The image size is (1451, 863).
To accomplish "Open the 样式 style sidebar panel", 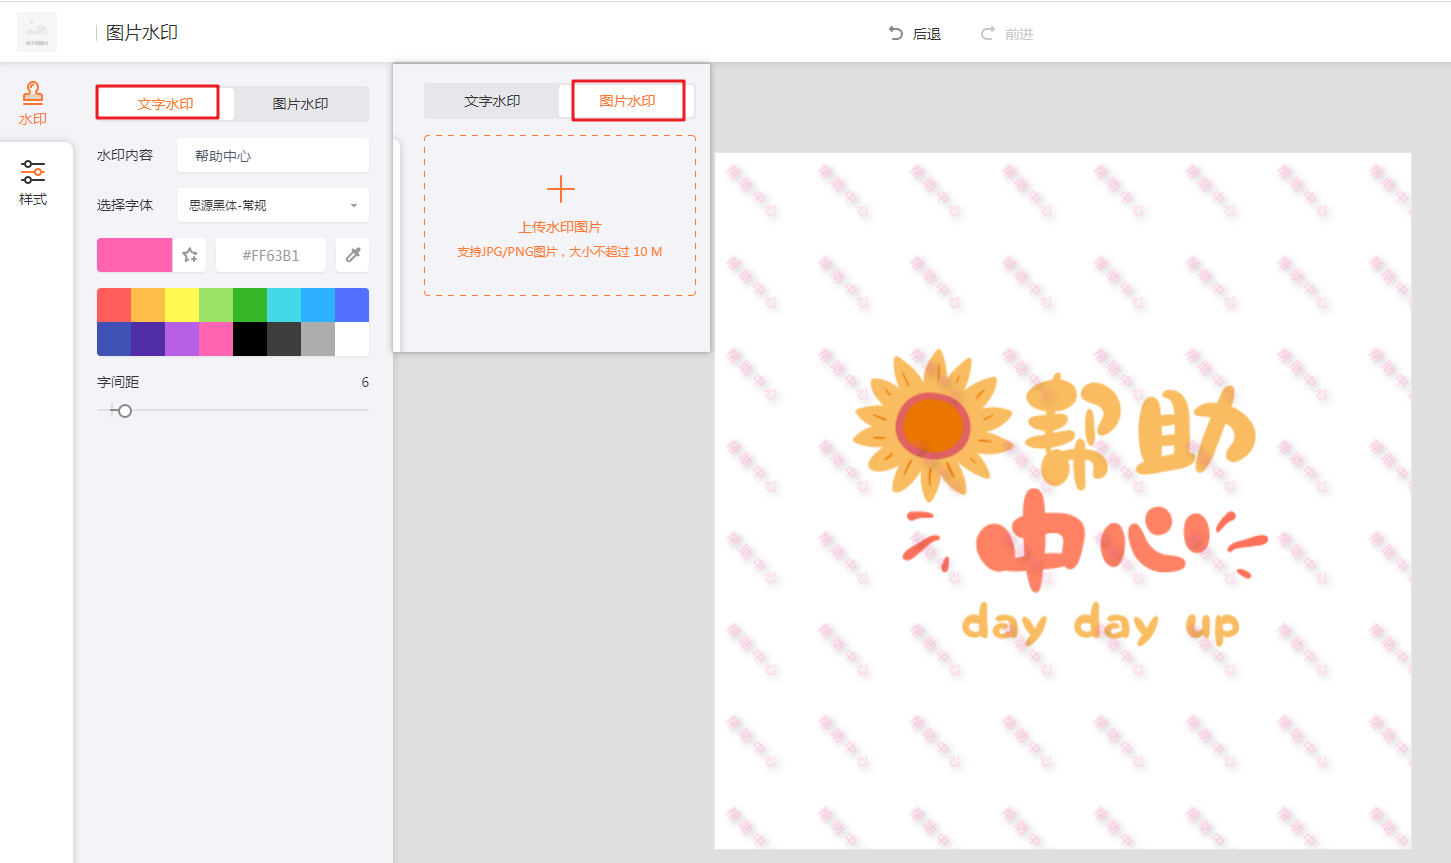I will tap(33, 183).
